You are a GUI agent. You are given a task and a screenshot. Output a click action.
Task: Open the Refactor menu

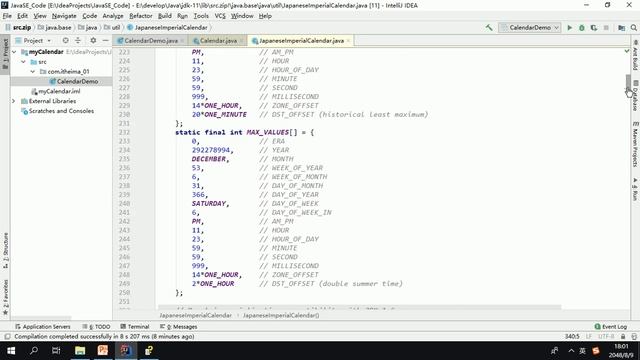pos(141,16)
